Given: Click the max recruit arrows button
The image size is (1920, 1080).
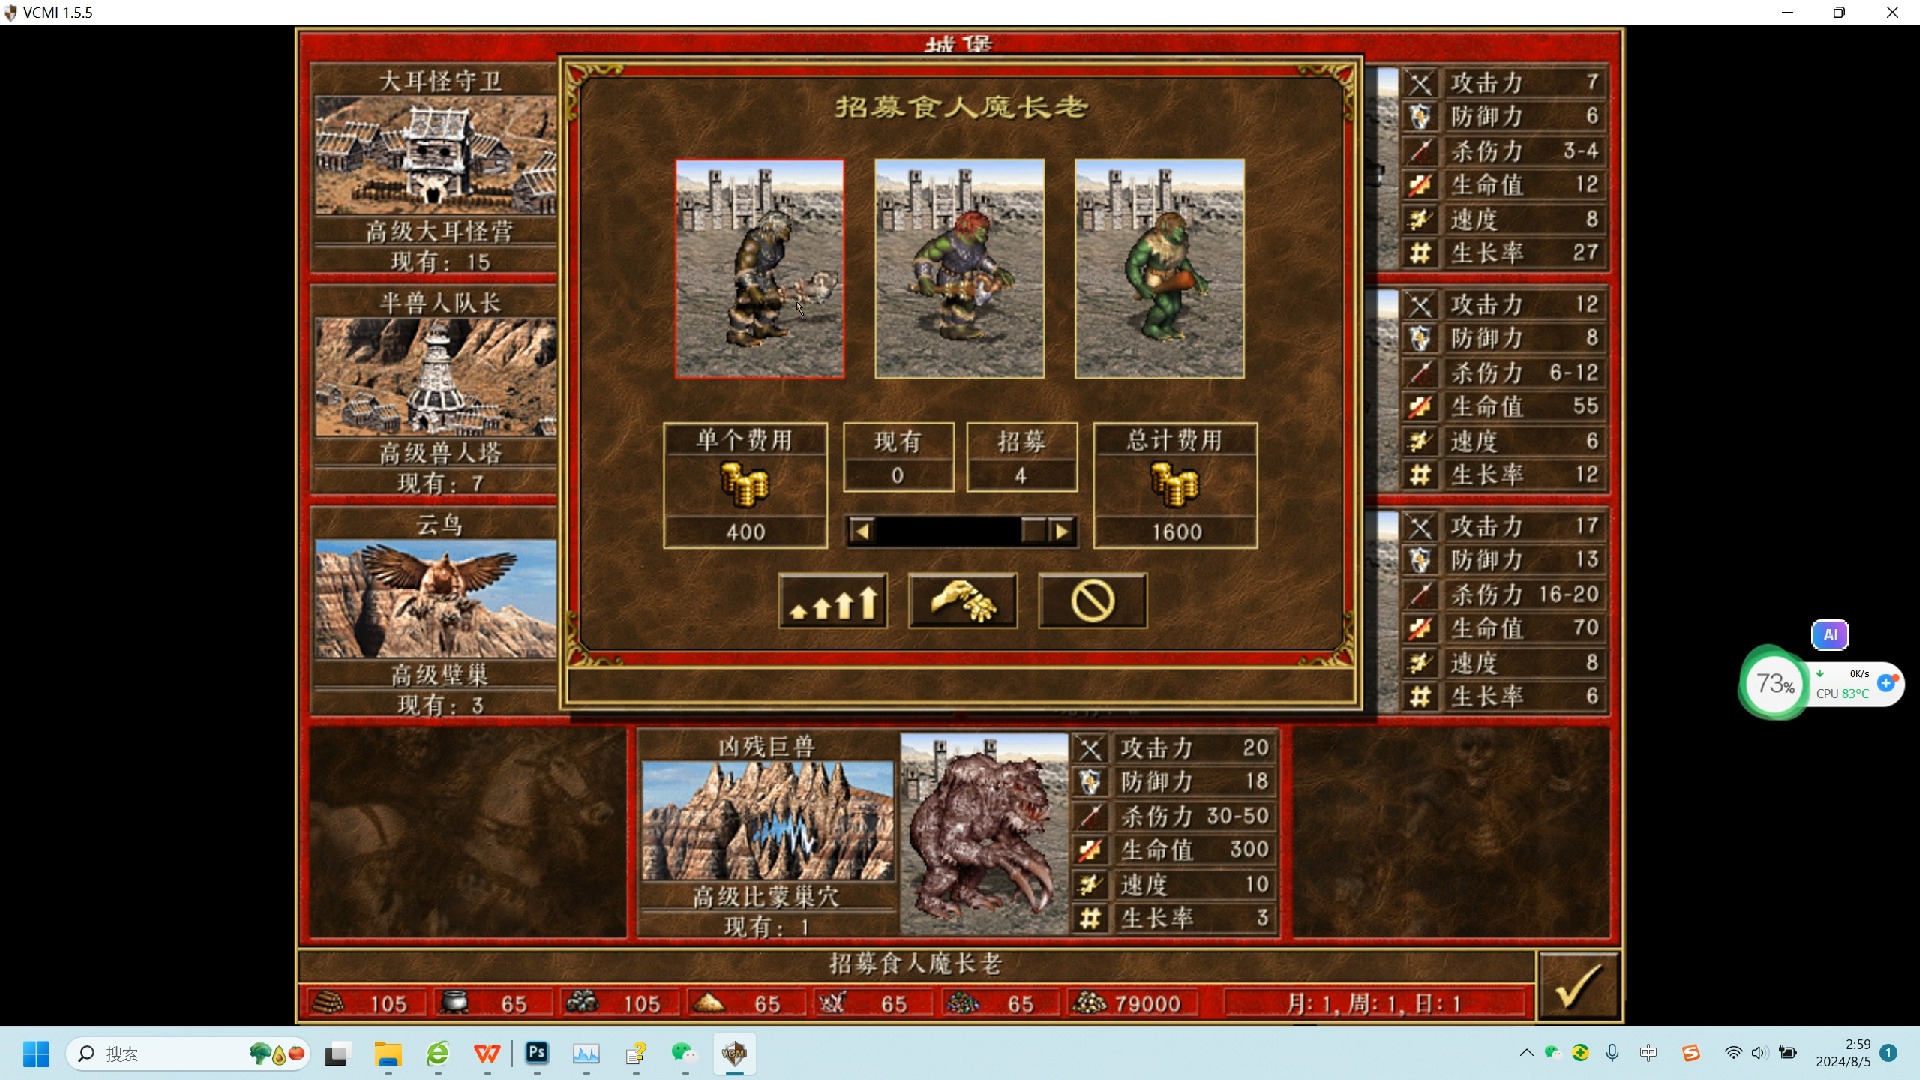Looking at the screenshot, I should click(833, 601).
